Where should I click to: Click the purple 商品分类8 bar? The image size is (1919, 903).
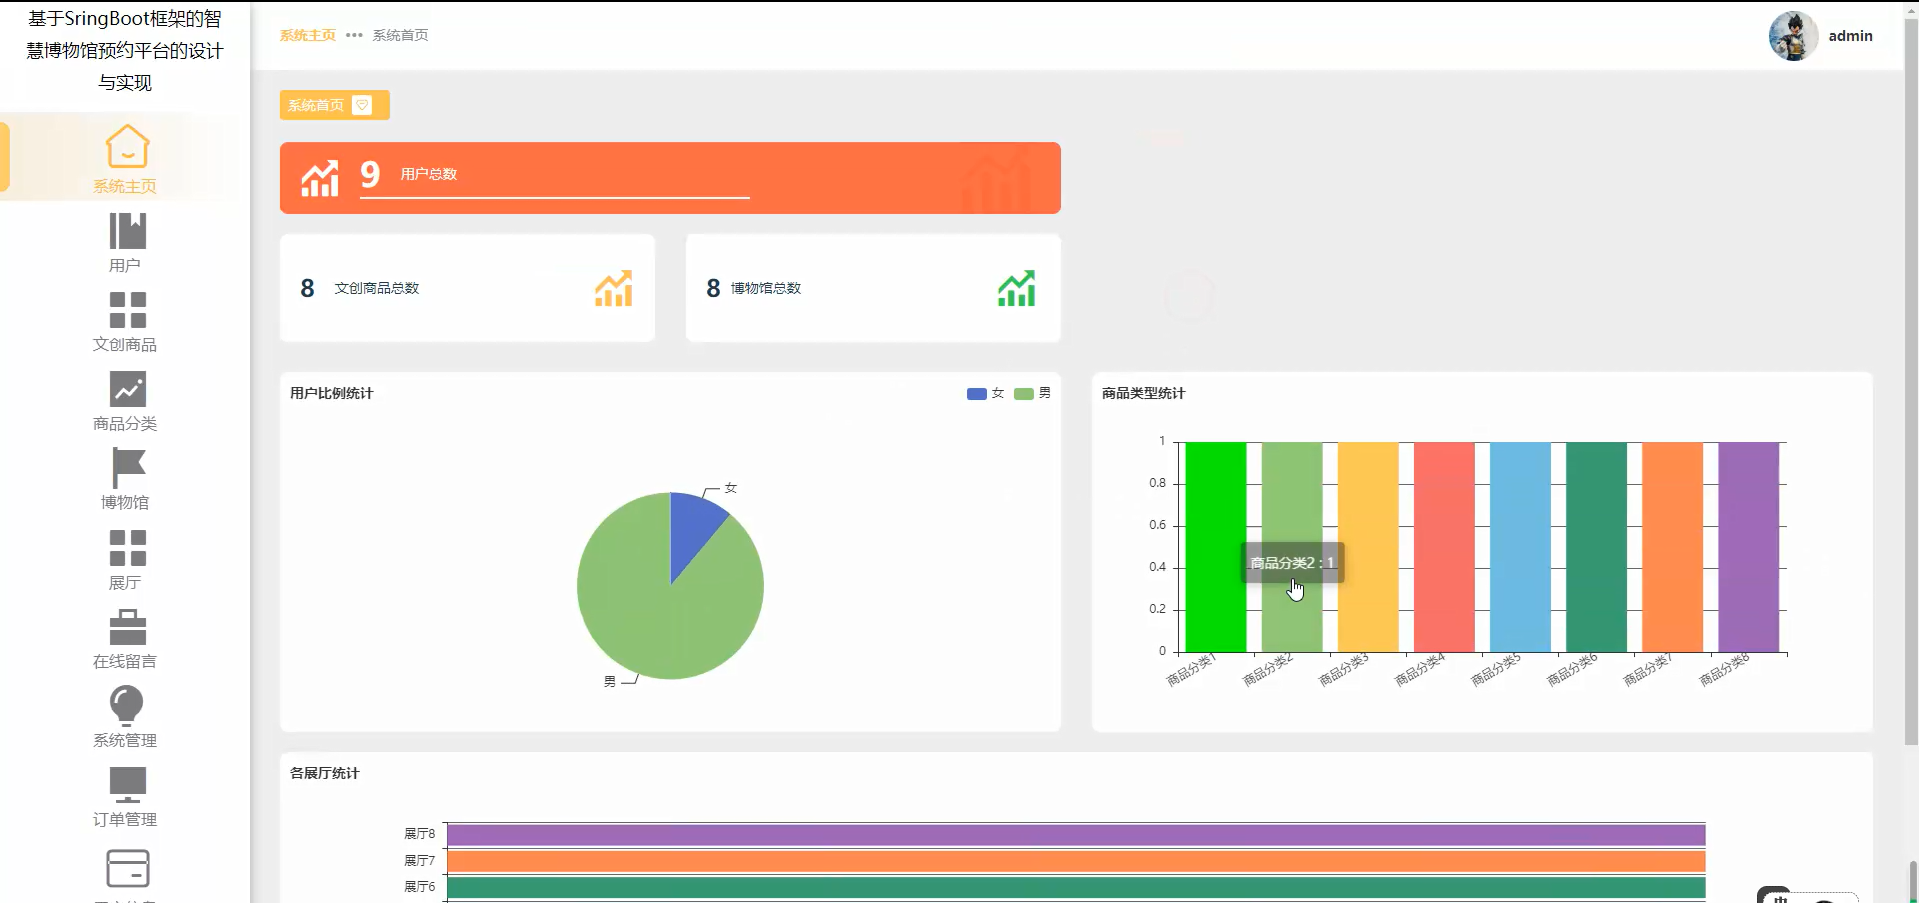coord(1748,547)
